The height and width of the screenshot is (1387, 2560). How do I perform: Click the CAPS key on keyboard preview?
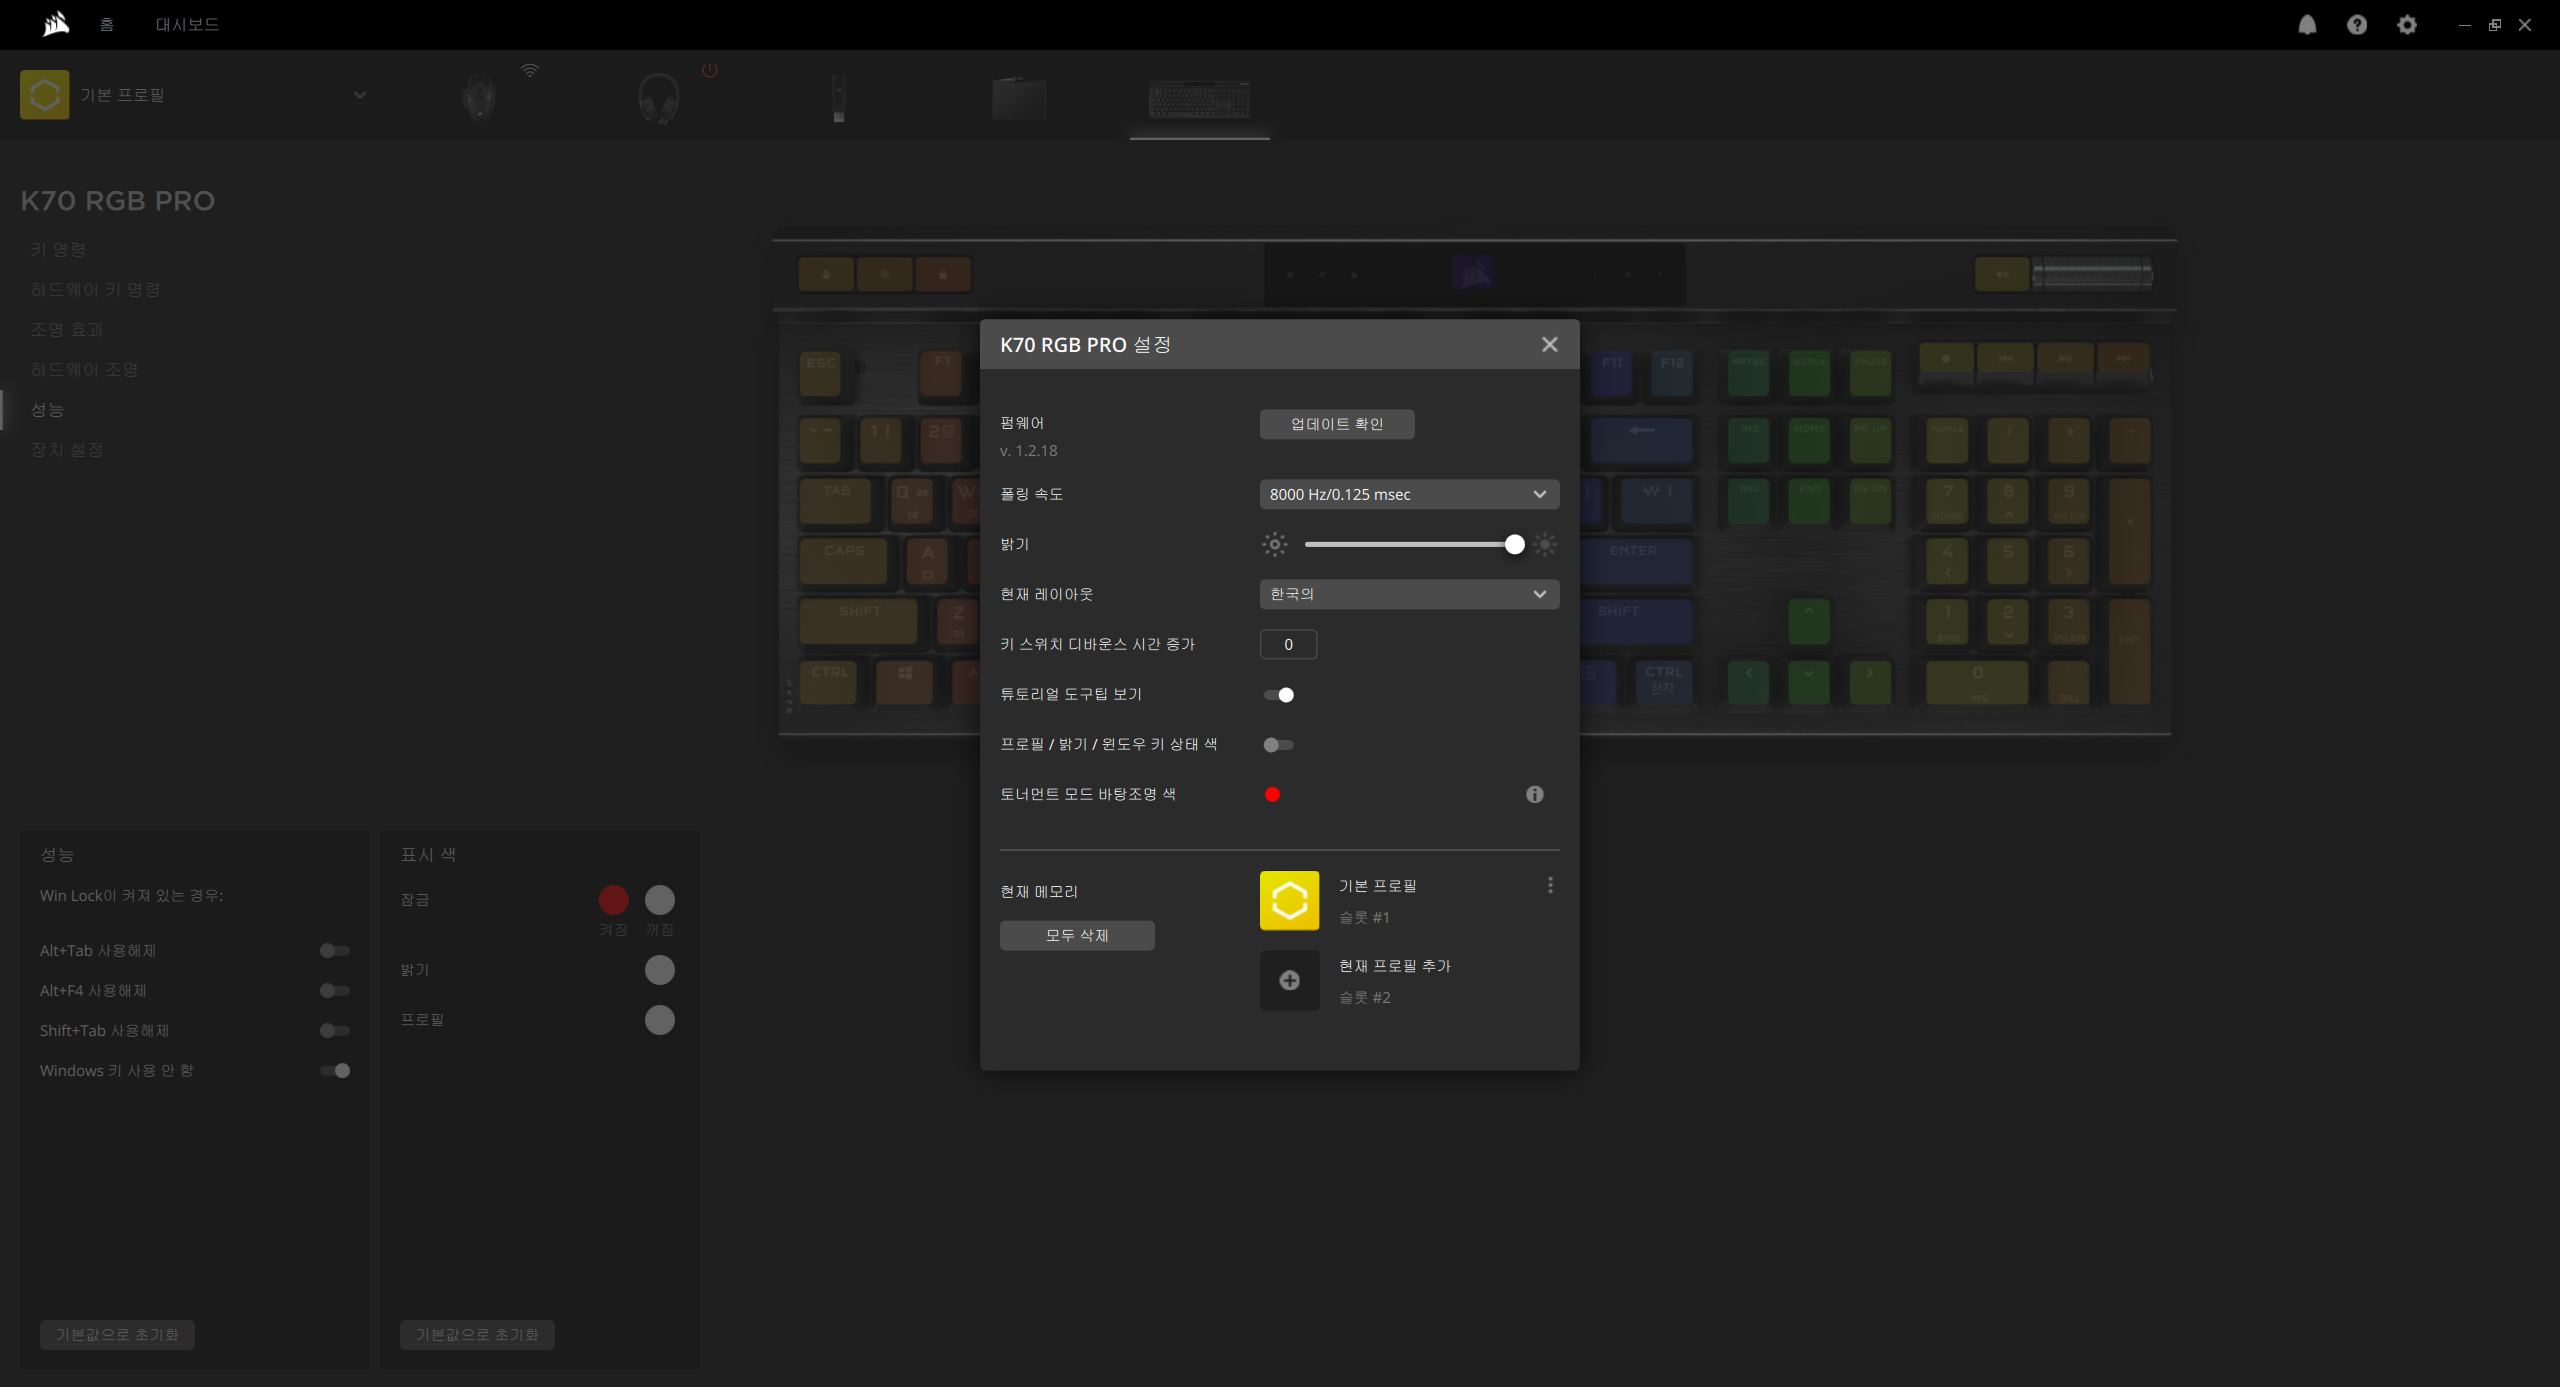[x=843, y=561]
